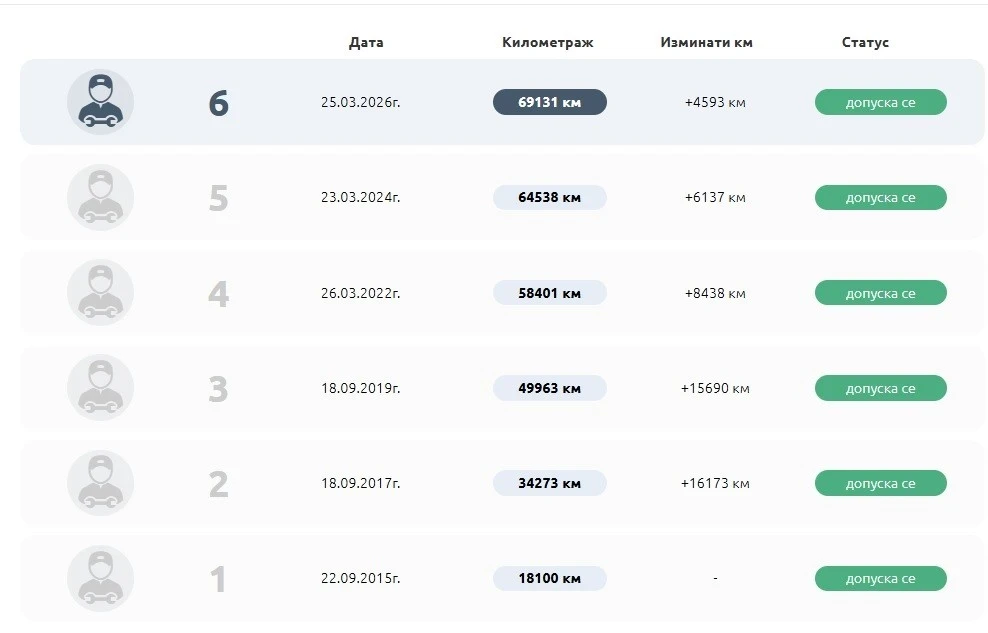Click the mechanic icon for inspection 3
The height and width of the screenshot is (633, 988).
(100, 388)
